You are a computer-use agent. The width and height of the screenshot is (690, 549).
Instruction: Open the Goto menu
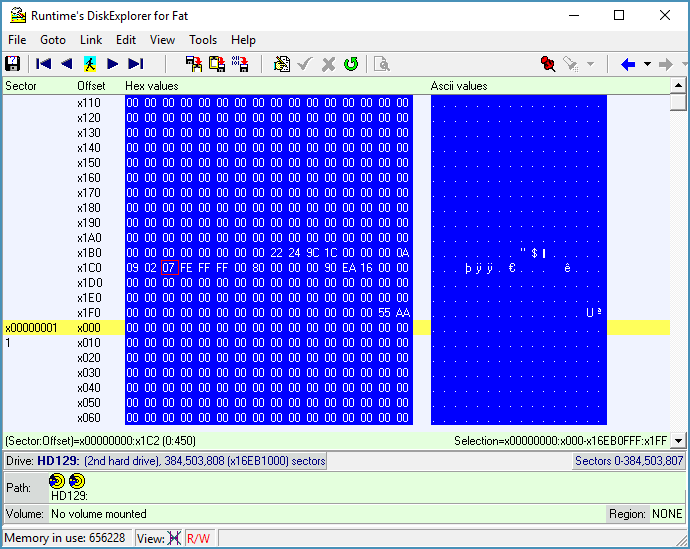point(53,40)
